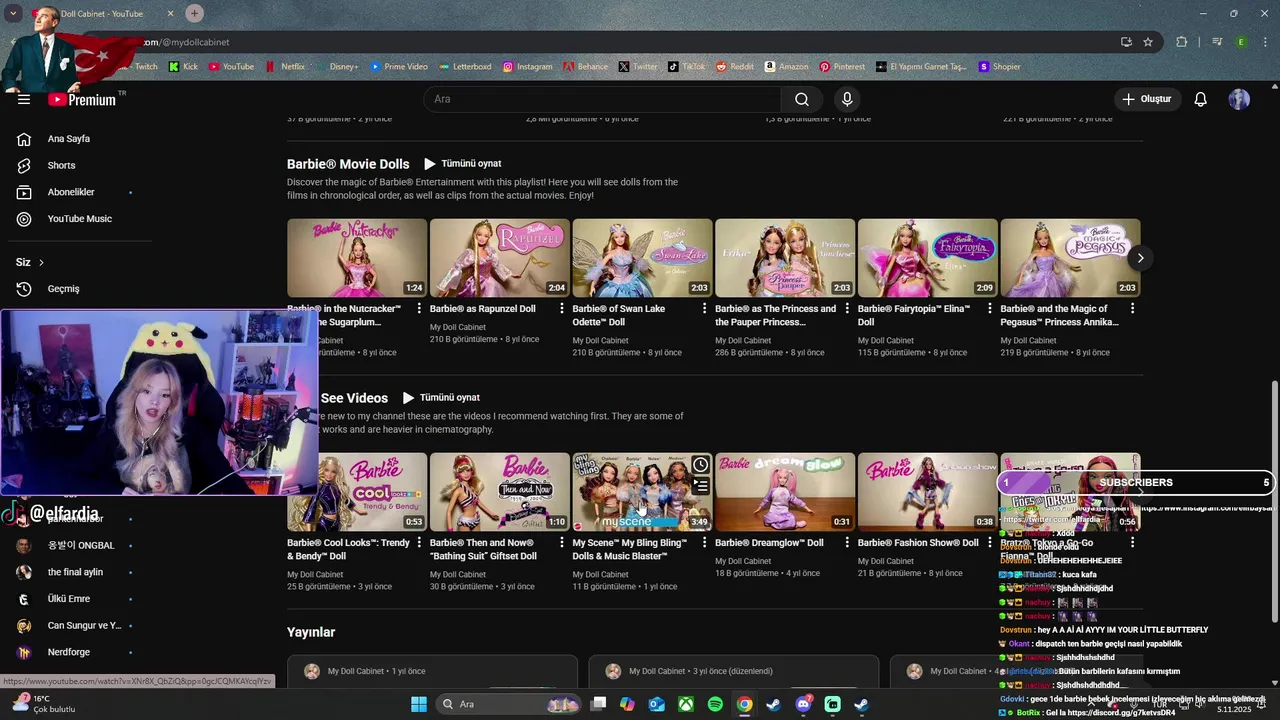Open Discord from the taskbar

pos(803,704)
